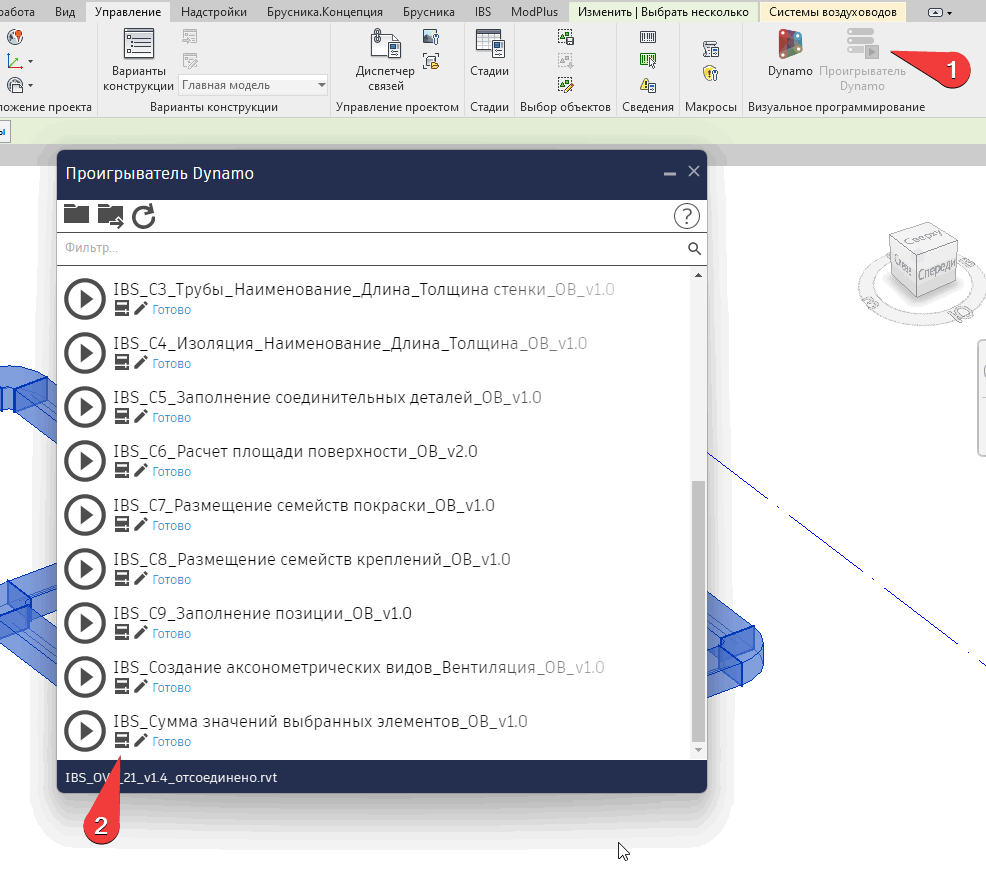The width and height of the screenshot is (986, 870).
Task: Click the Decal Types icon below Manage Images
Action: click(431, 61)
